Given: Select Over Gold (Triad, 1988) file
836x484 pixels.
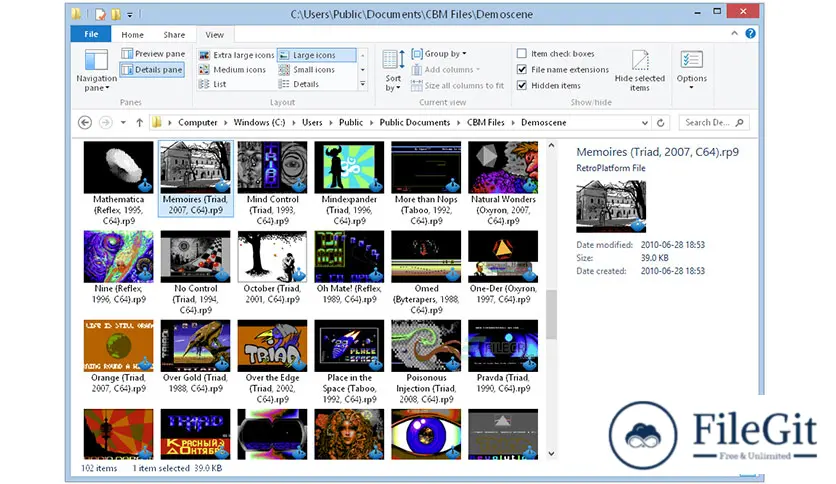Looking at the screenshot, I should [x=195, y=357].
